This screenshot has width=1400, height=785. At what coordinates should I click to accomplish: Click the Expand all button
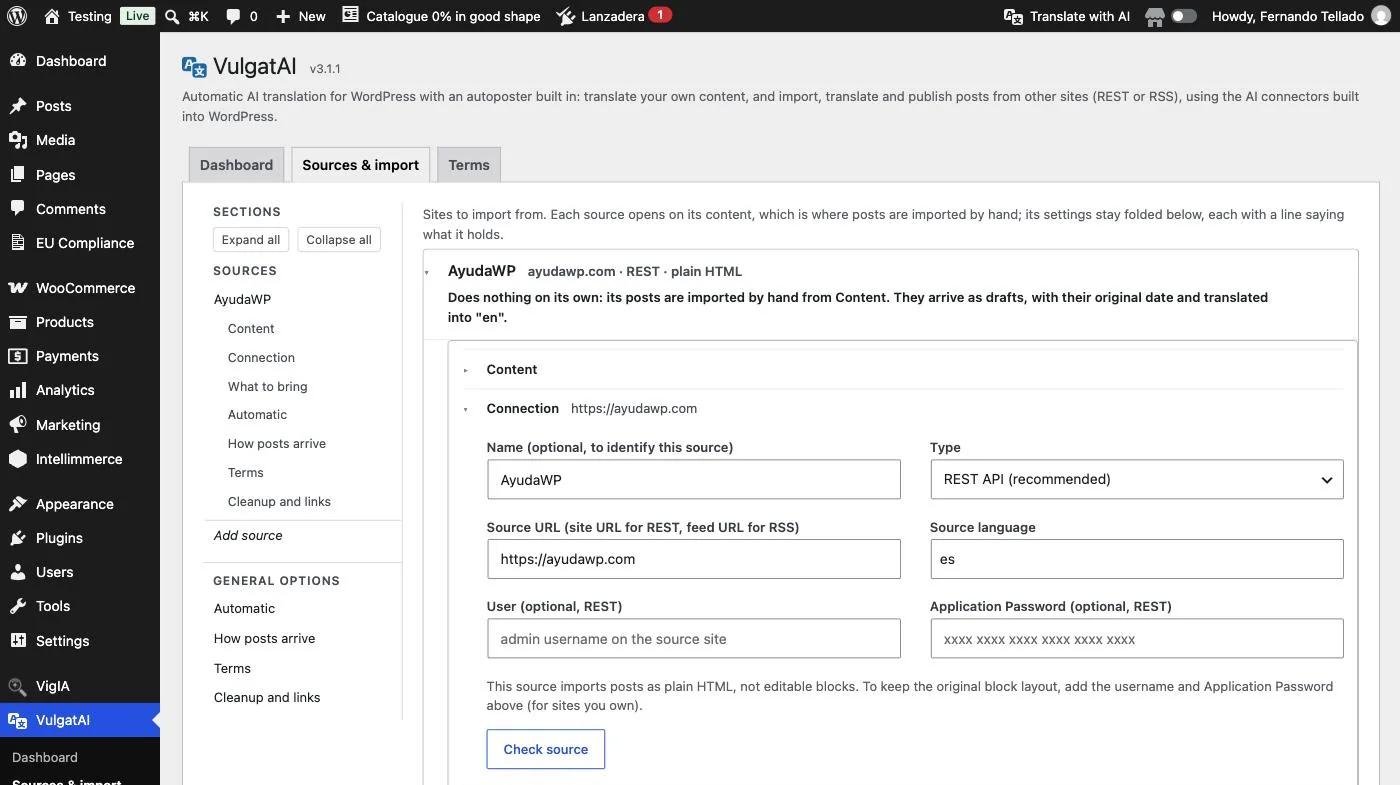(x=251, y=240)
